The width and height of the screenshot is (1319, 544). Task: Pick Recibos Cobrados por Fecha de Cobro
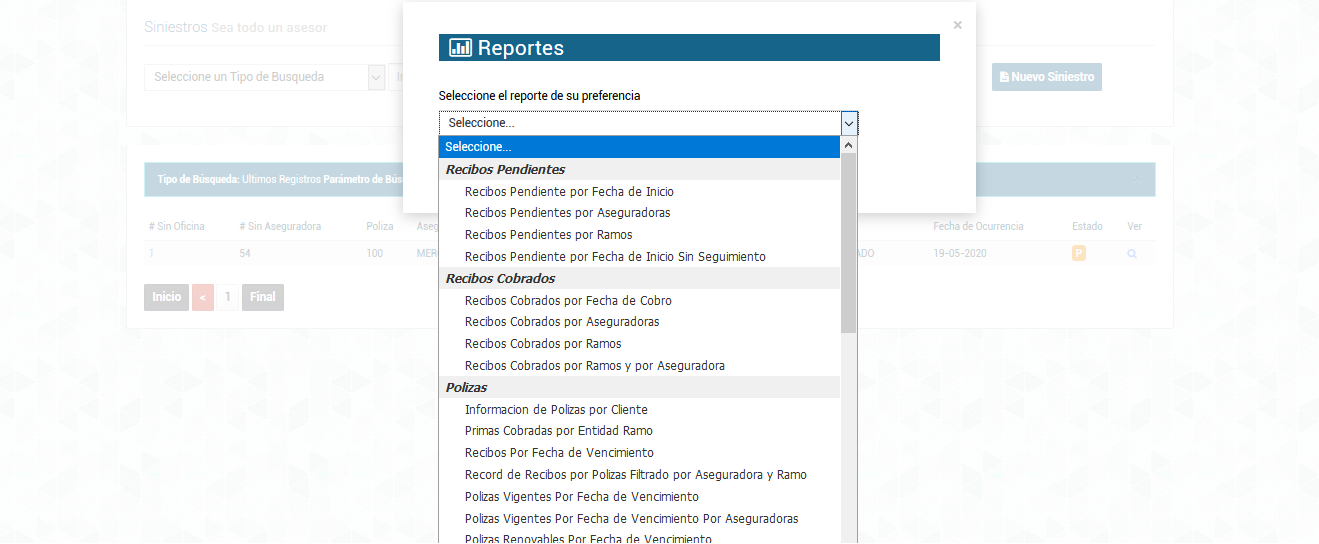(568, 300)
